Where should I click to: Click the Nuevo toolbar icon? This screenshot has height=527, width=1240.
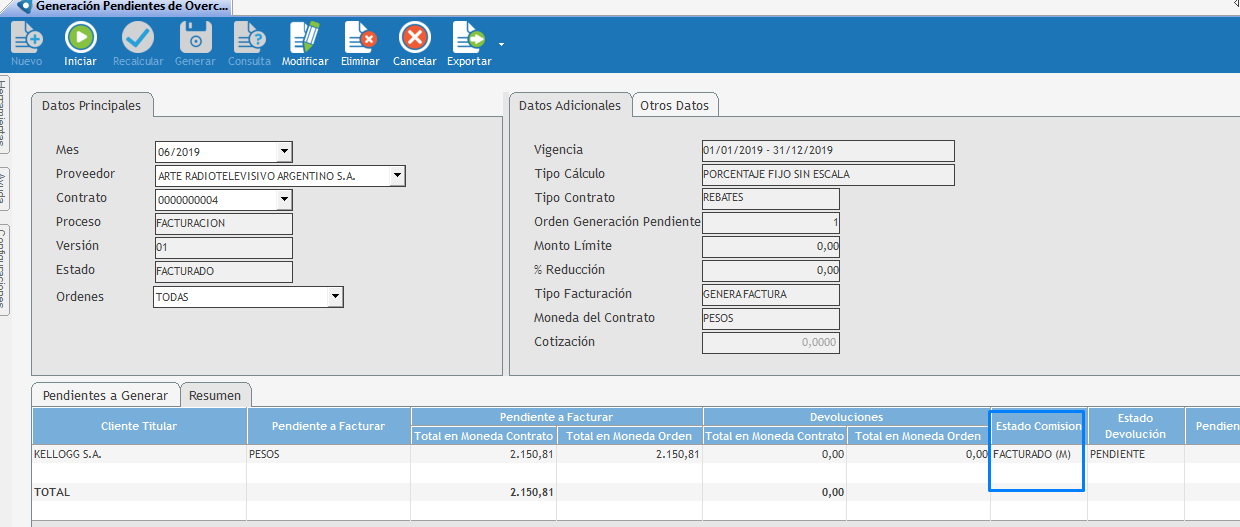coord(27,39)
